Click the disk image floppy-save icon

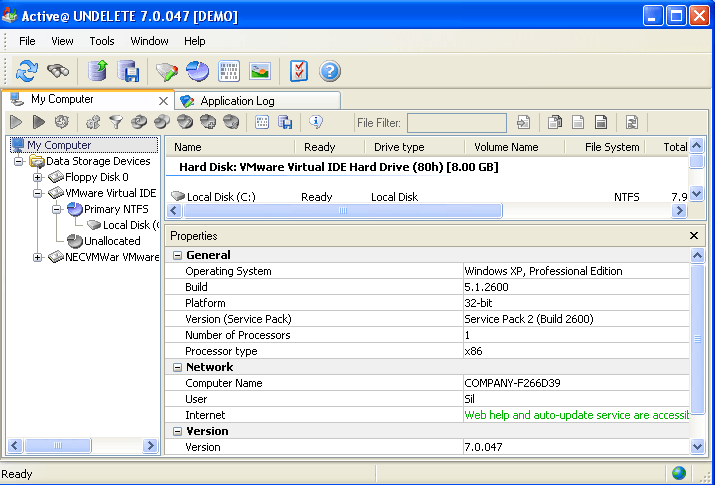pyautogui.click(x=129, y=71)
